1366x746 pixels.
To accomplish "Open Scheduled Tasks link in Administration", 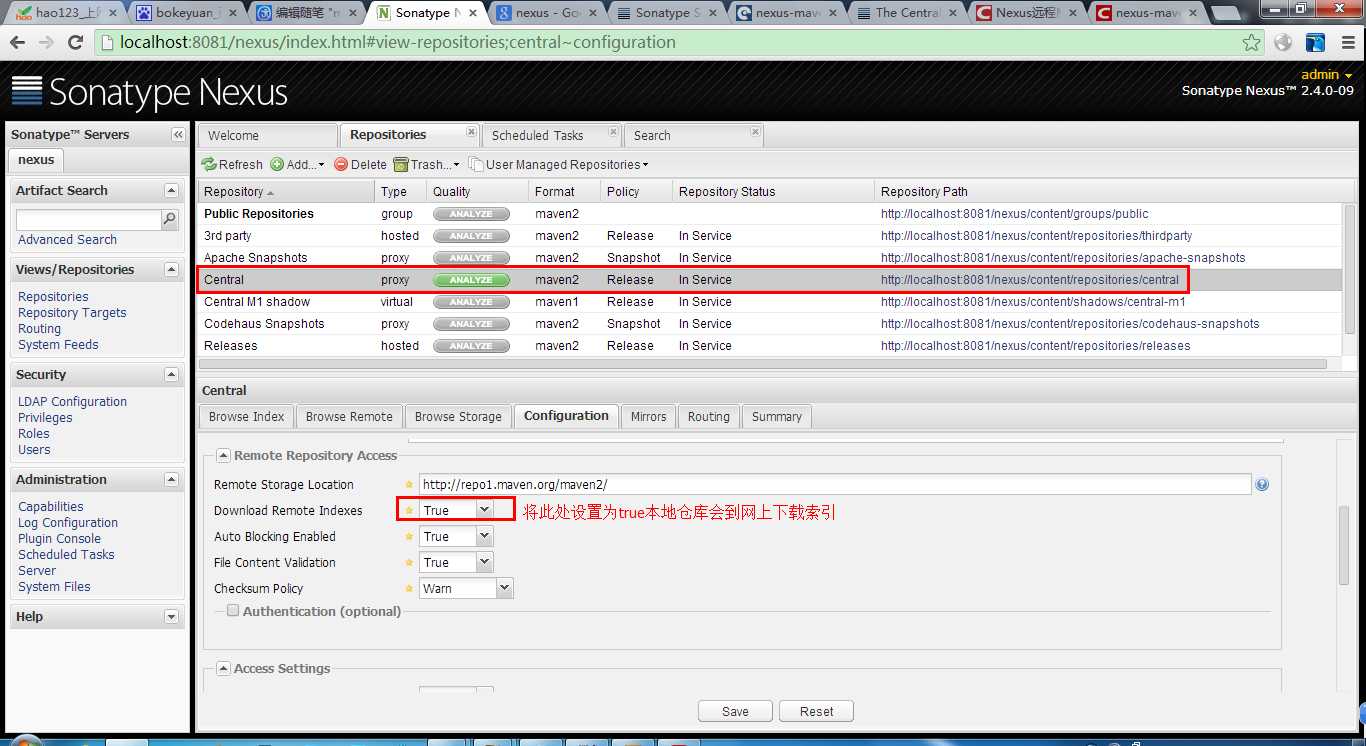I will click(x=66, y=555).
